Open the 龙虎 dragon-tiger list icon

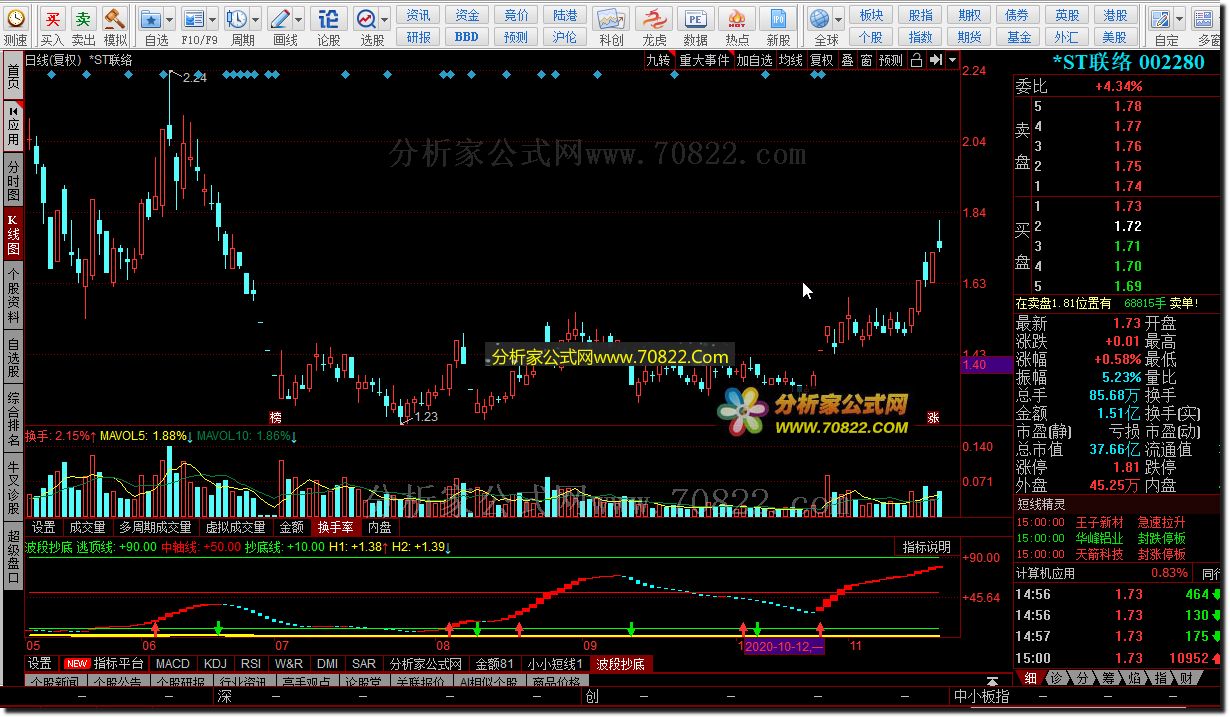pyautogui.click(x=654, y=18)
